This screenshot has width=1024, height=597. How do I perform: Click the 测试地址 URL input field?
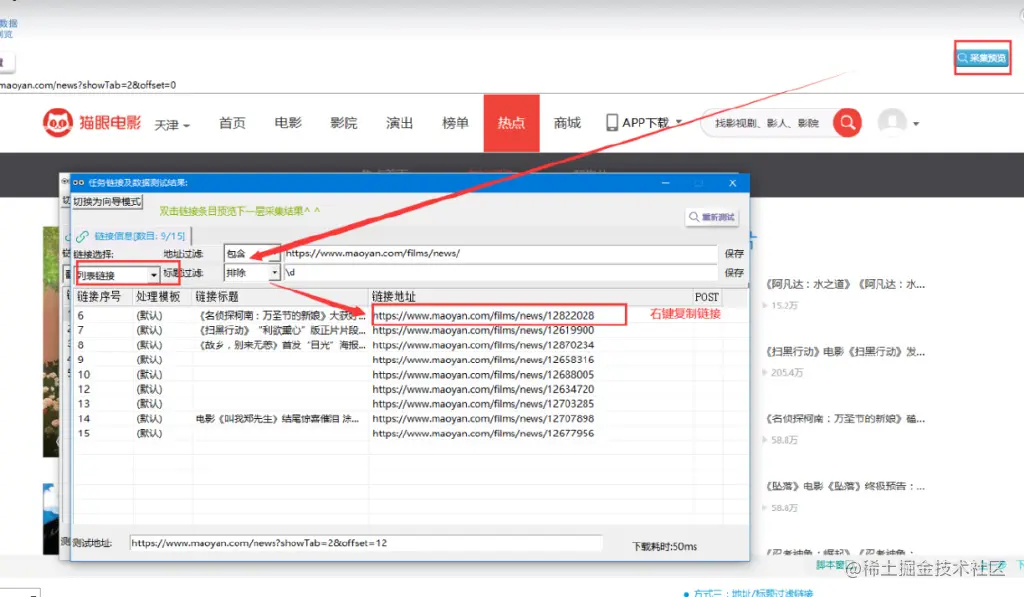coord(366,543)
